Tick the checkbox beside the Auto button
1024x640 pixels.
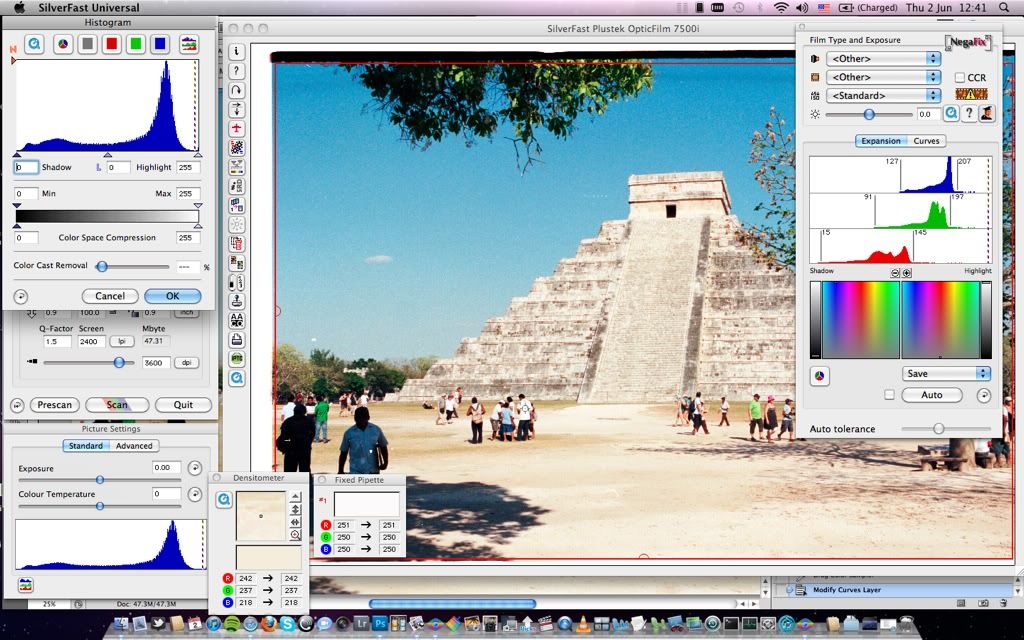[x=889, y=395]
